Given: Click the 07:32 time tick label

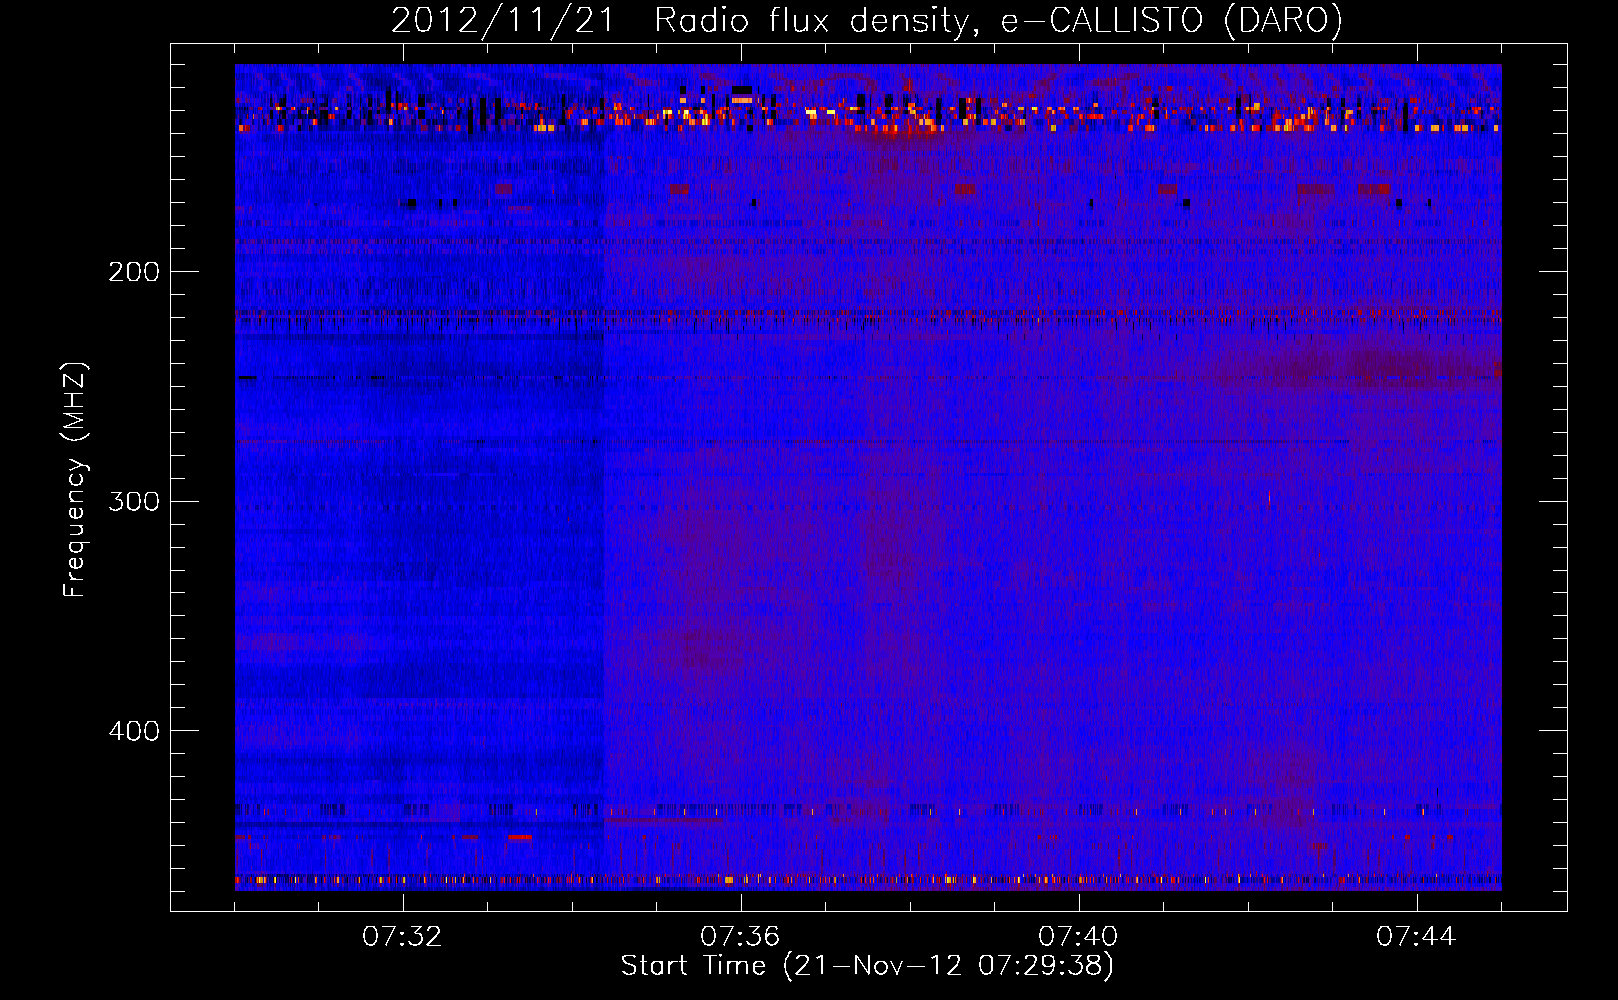Looking at the screenshot, I should pos(402,937).
